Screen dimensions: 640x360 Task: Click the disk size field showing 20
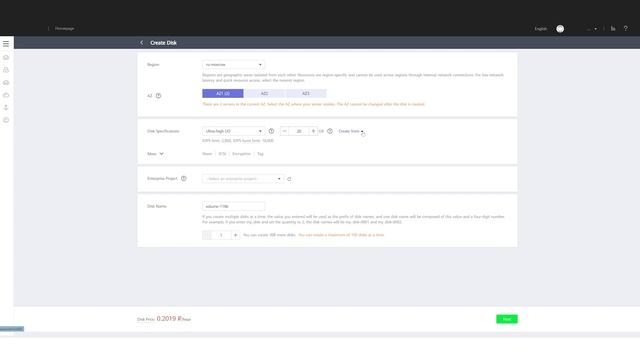pyautogui.click(x=299, y=131)
